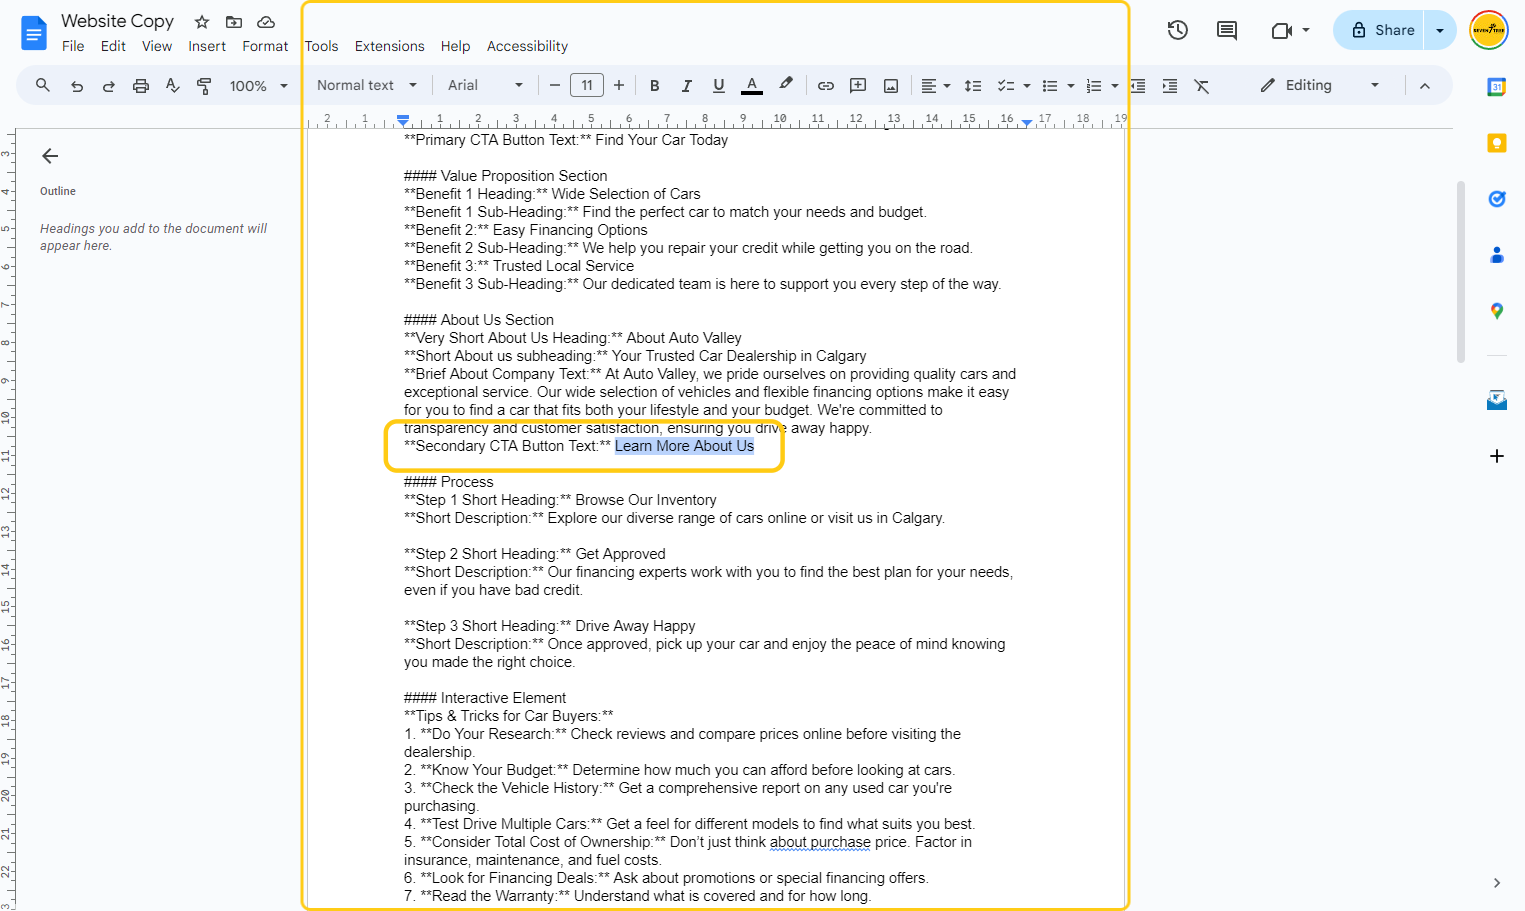Collapse the toolbar menus chevron
This screenshot has width=1525, height=911.
[x=1425, y=86]
